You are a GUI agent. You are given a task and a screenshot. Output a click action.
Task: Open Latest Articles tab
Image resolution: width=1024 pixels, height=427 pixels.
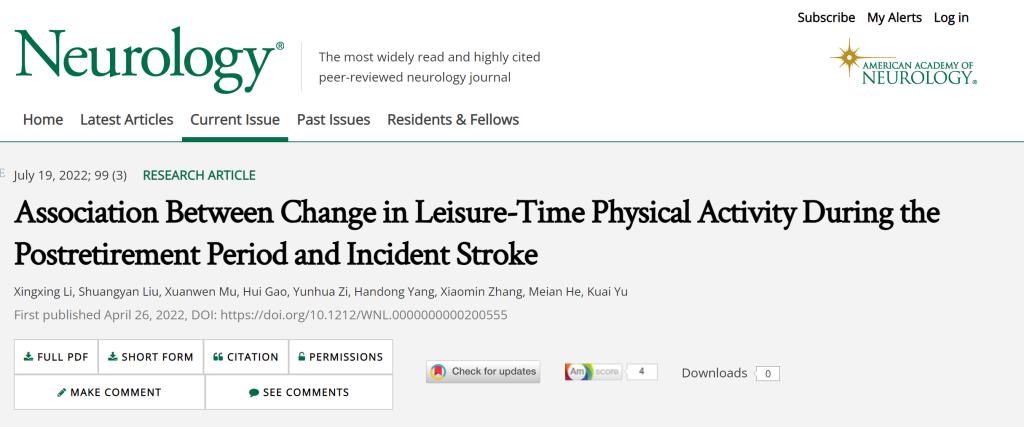(x=127, y=120)
